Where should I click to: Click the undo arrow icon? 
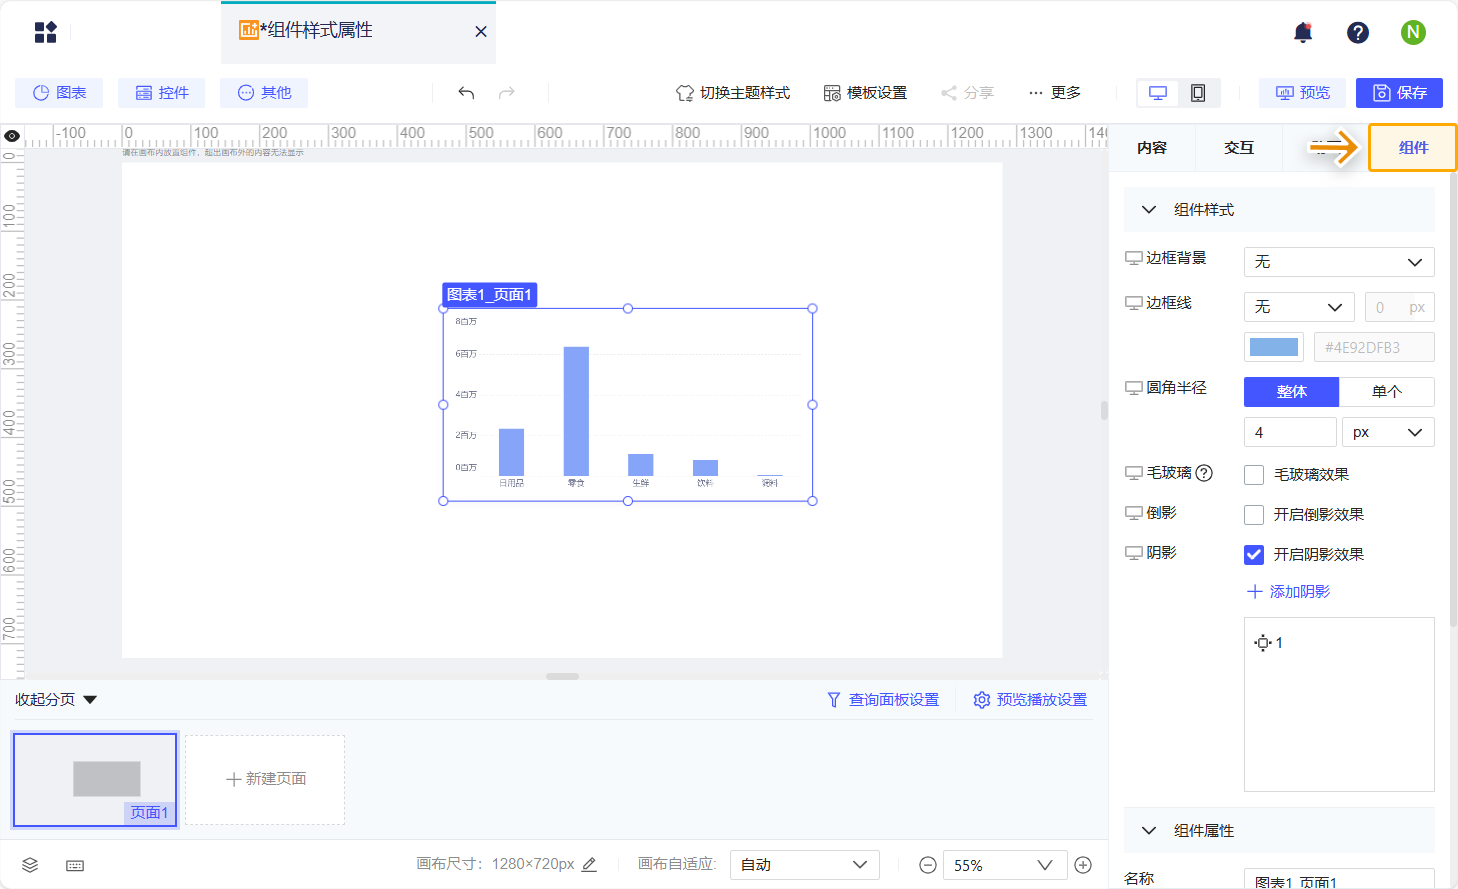pos(465,91)
